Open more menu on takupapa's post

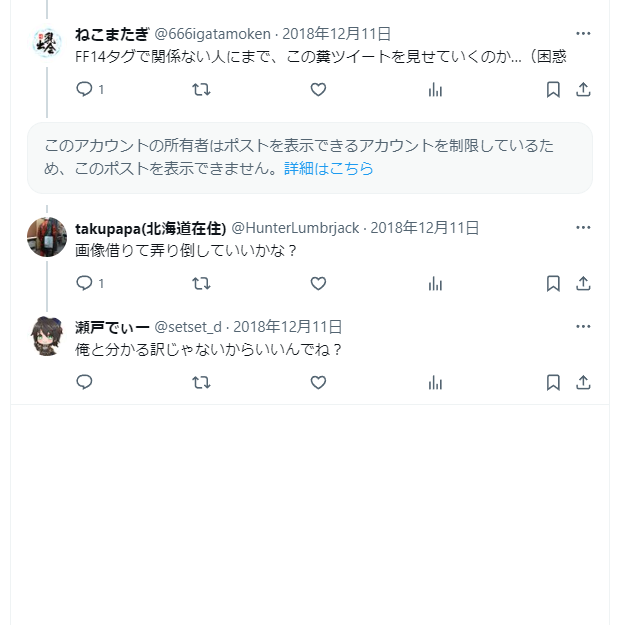[x=584, y=227]
